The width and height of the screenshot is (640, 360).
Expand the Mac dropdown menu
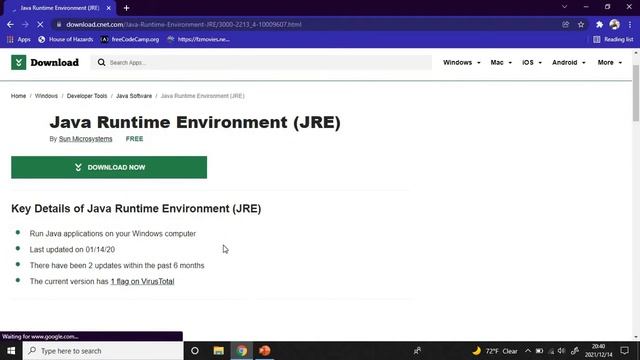pyautogui.click(x=501, y=62)
